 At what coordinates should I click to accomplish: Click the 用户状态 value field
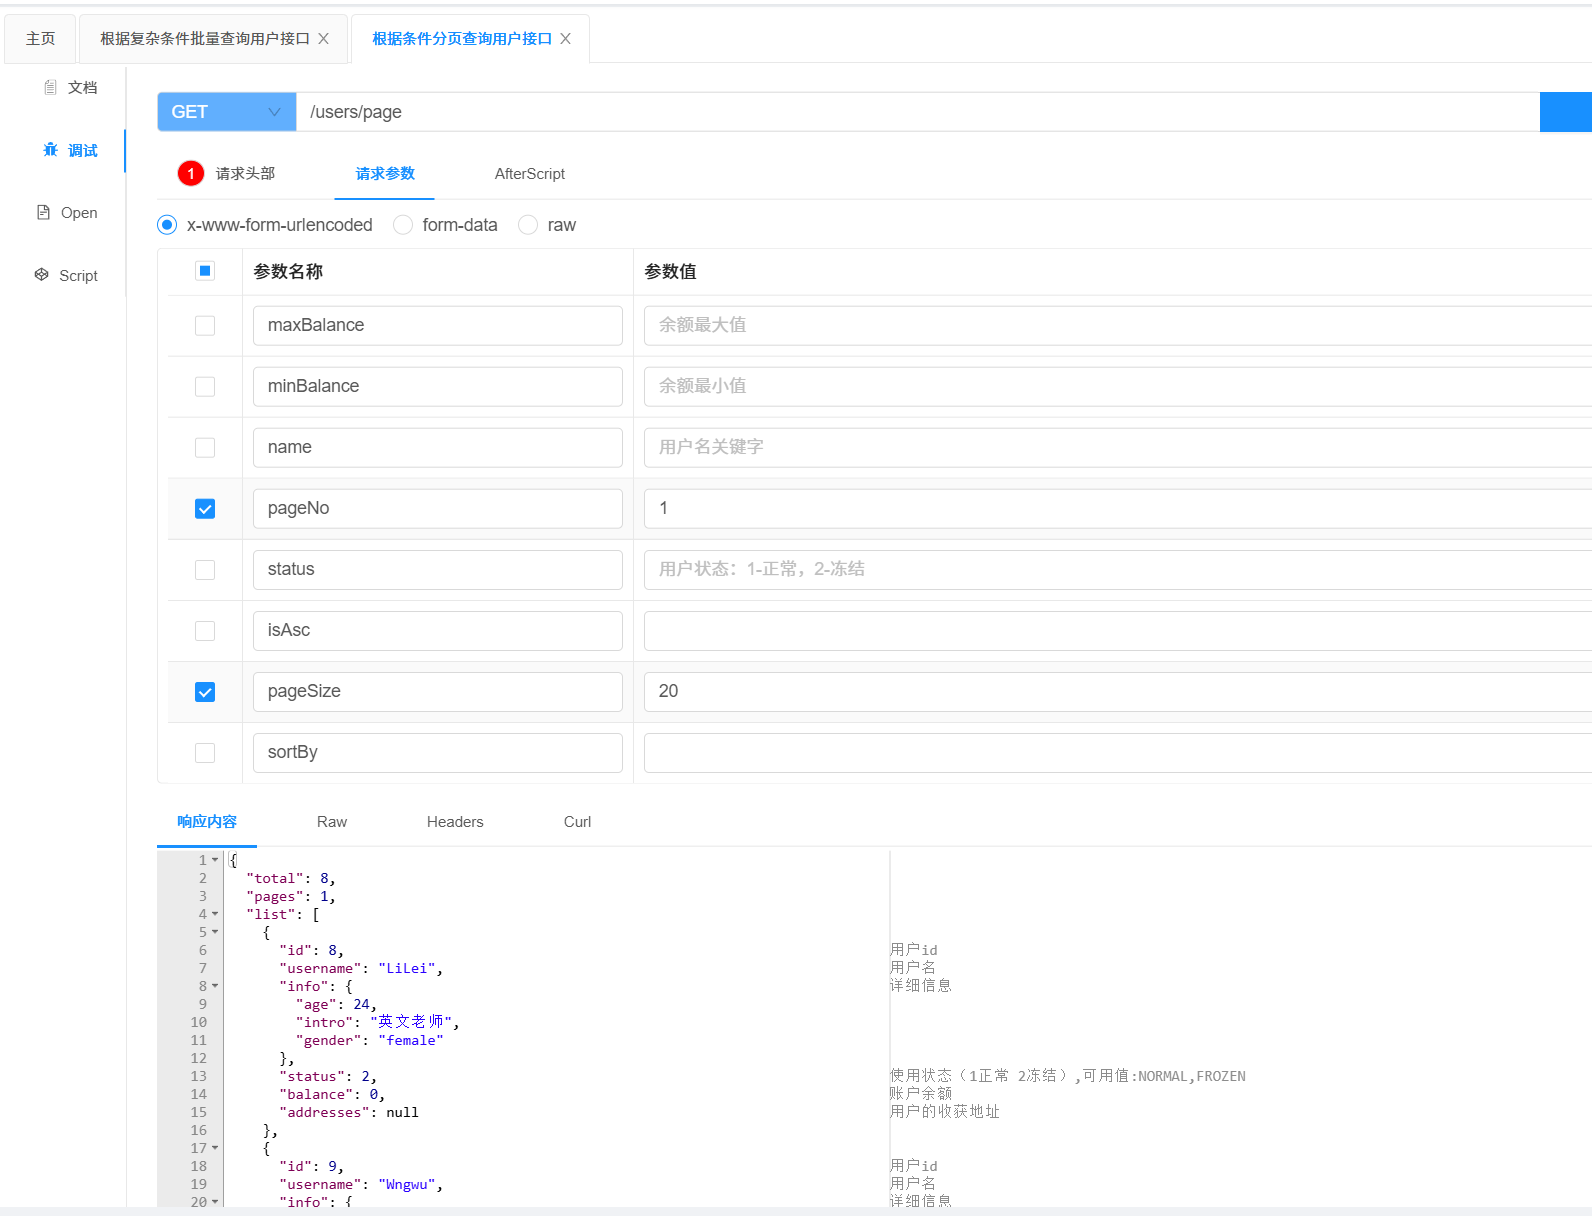coord(1118,569)
